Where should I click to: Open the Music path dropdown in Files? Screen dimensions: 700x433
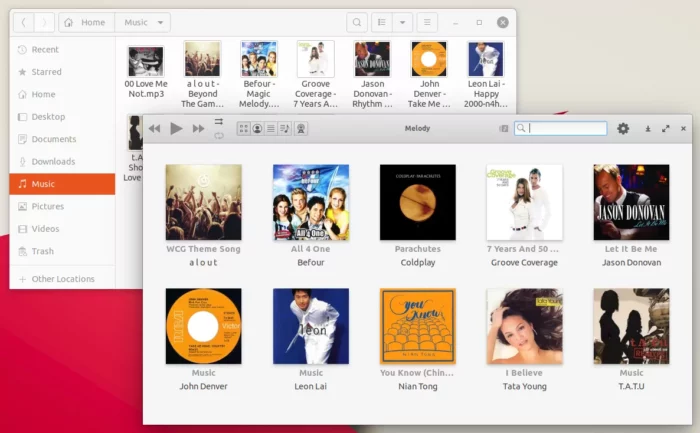[x=143, y=22]
